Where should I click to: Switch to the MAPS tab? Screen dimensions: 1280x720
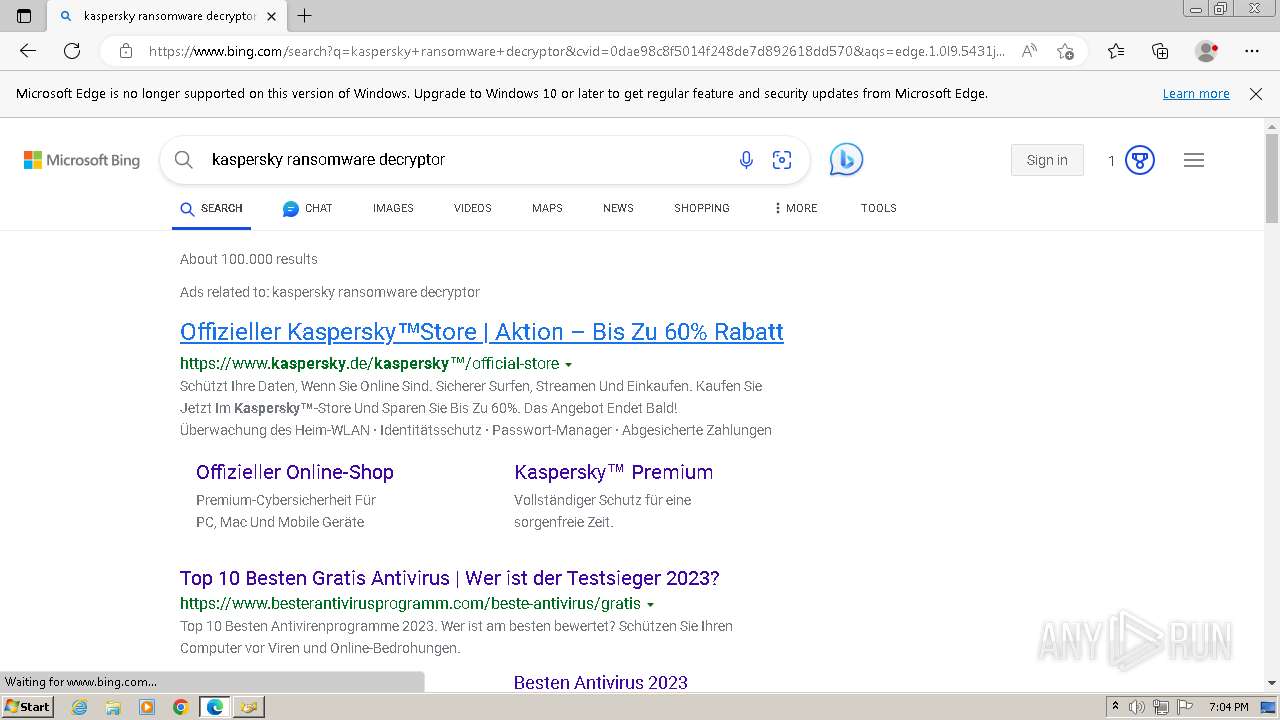[x=547, y=208]
